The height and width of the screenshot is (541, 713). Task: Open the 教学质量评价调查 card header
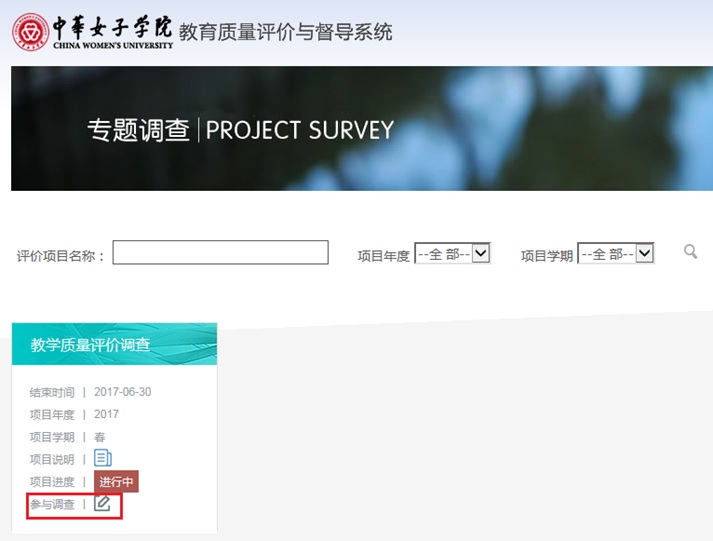tap(114, 344)
